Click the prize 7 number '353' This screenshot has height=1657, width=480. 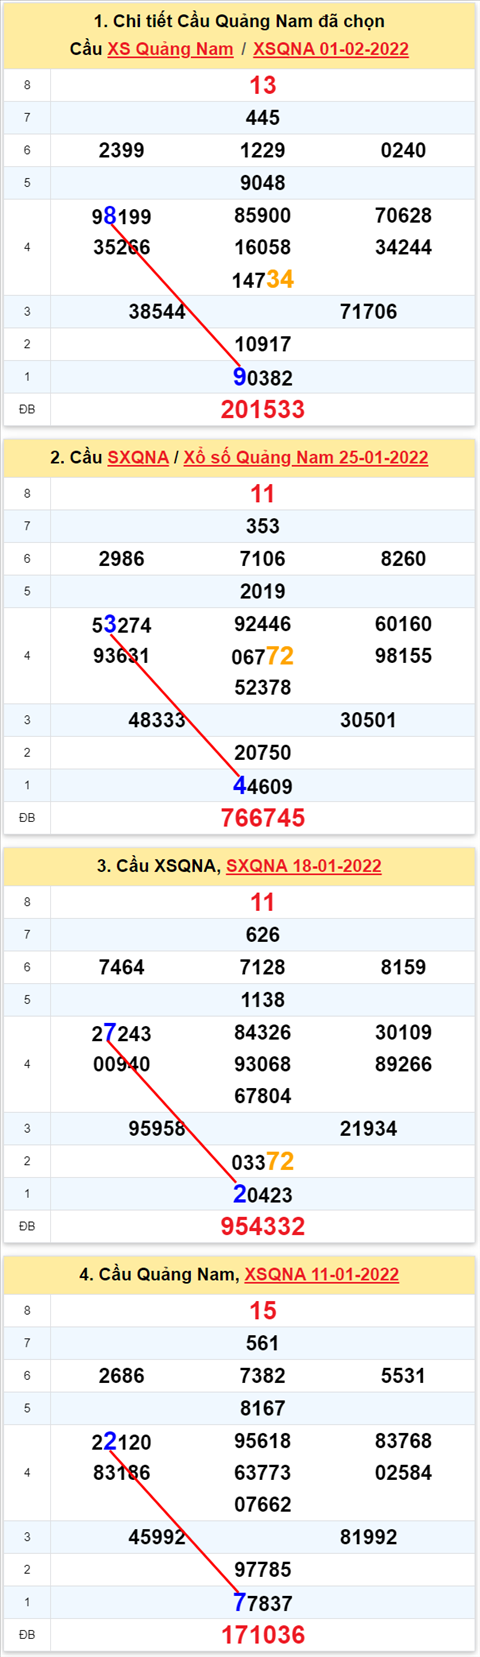coord(263,526)
